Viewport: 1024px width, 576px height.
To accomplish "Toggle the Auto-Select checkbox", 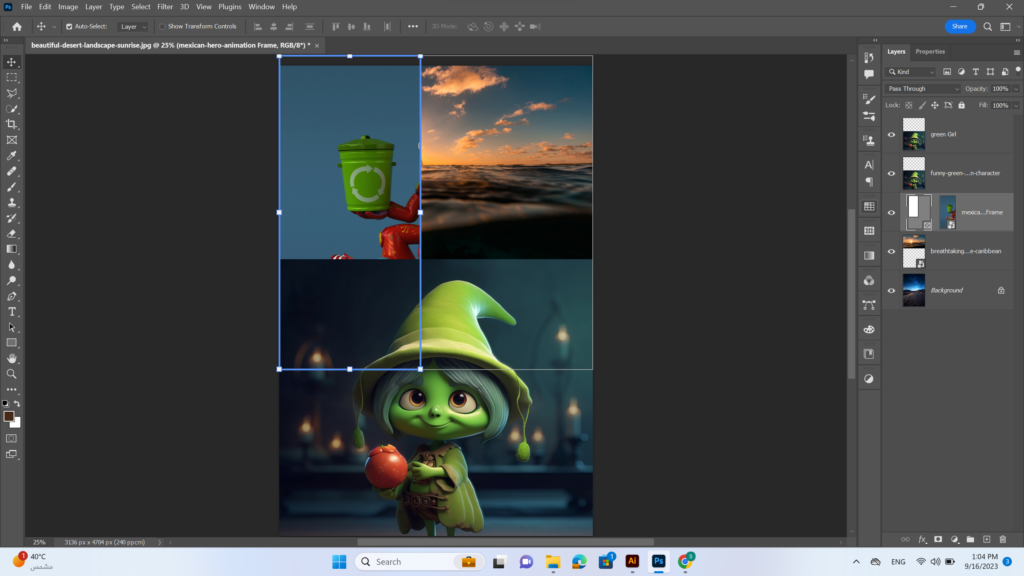I will (x=69, y=27).
